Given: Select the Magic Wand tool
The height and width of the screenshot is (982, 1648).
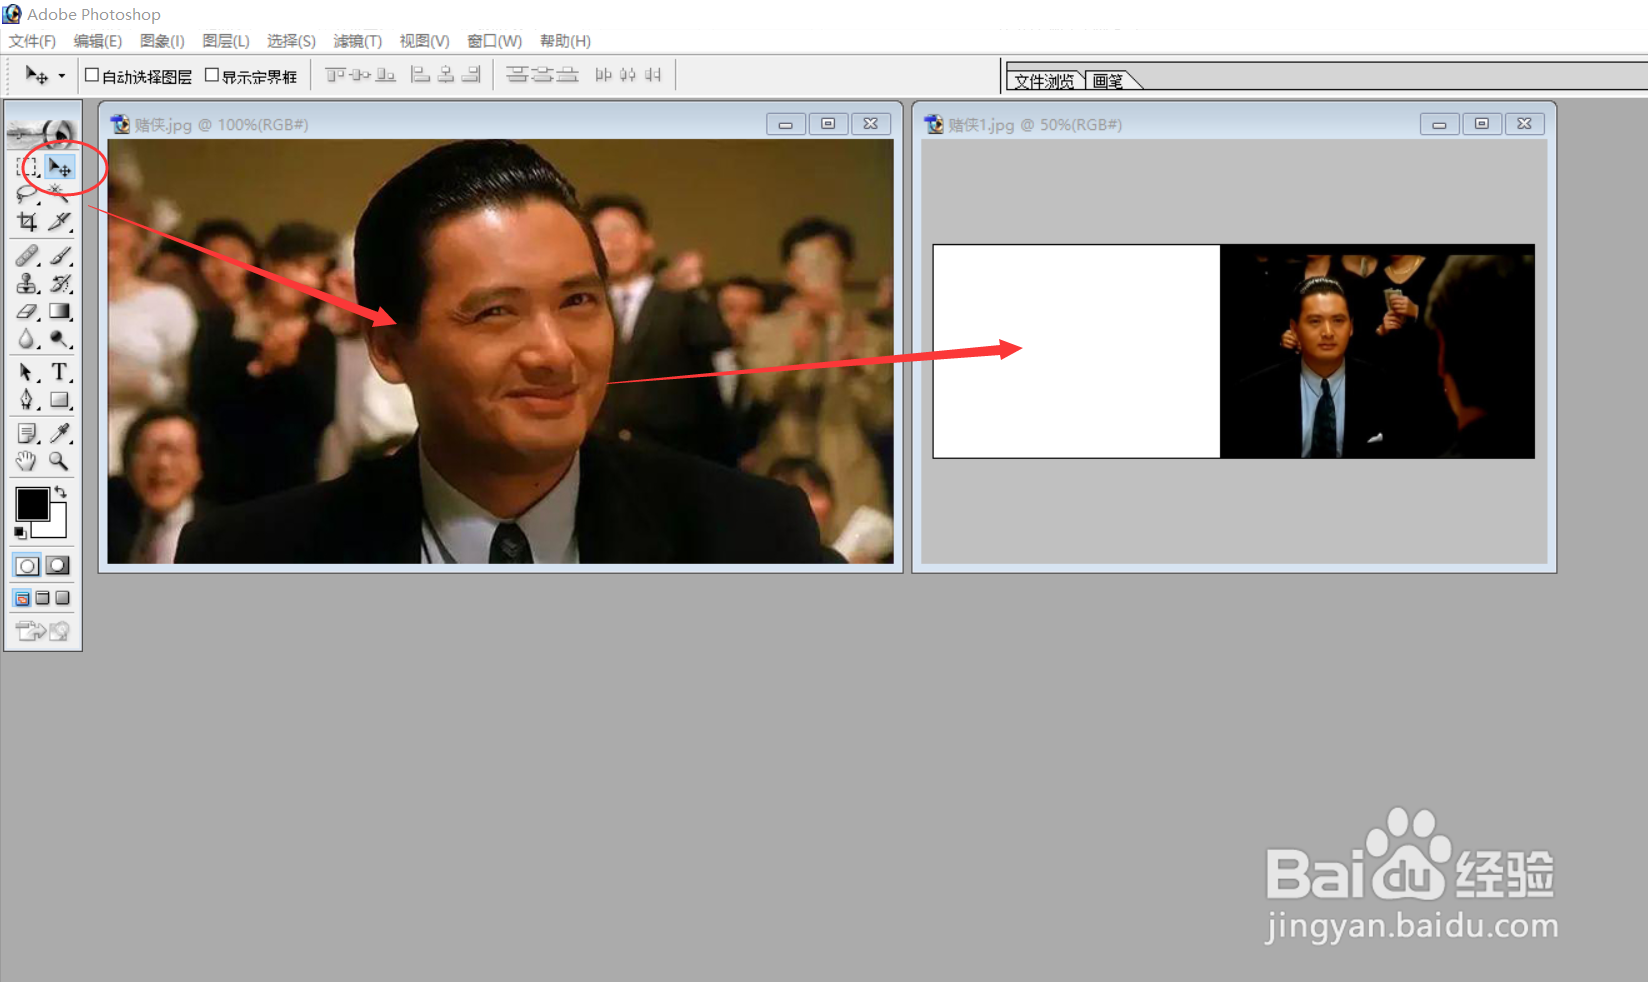Looking at the screenshot, I should click(x=59, y=194).
